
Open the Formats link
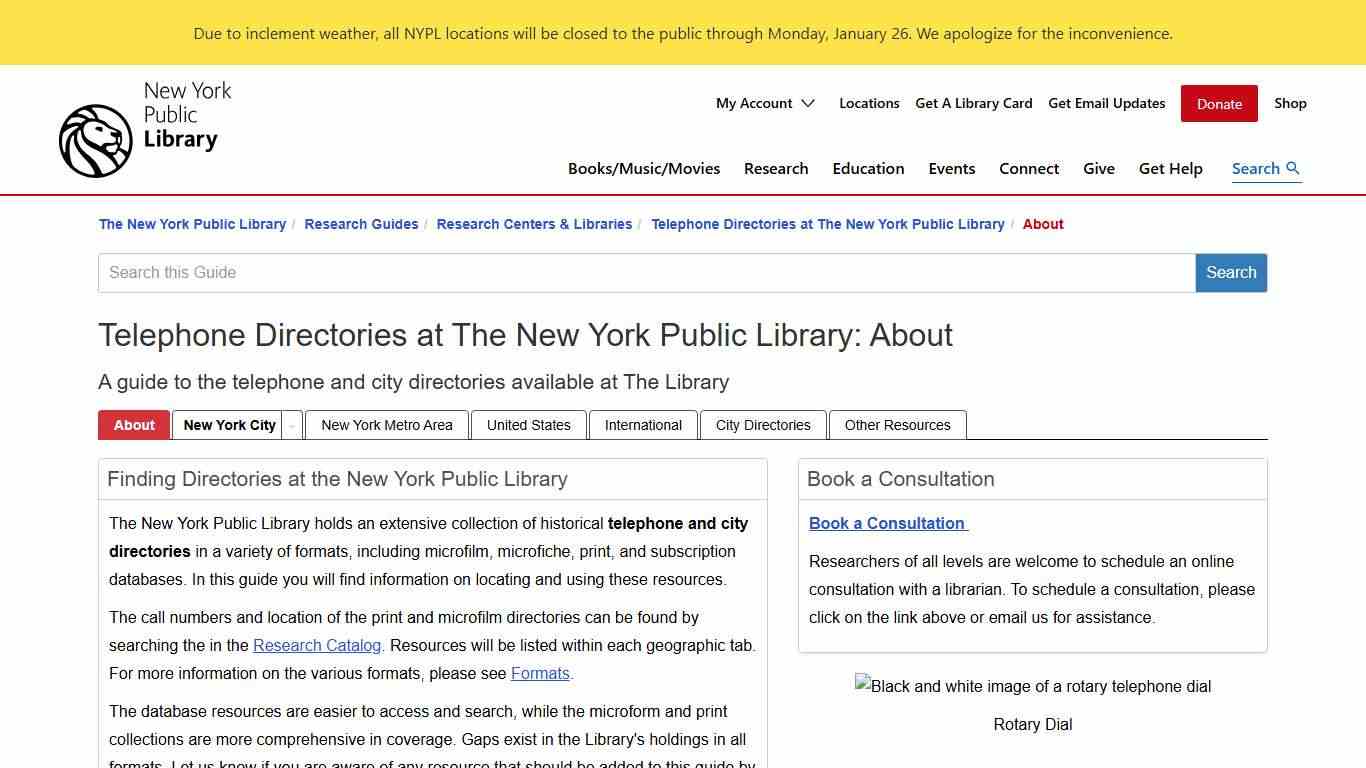540,673
